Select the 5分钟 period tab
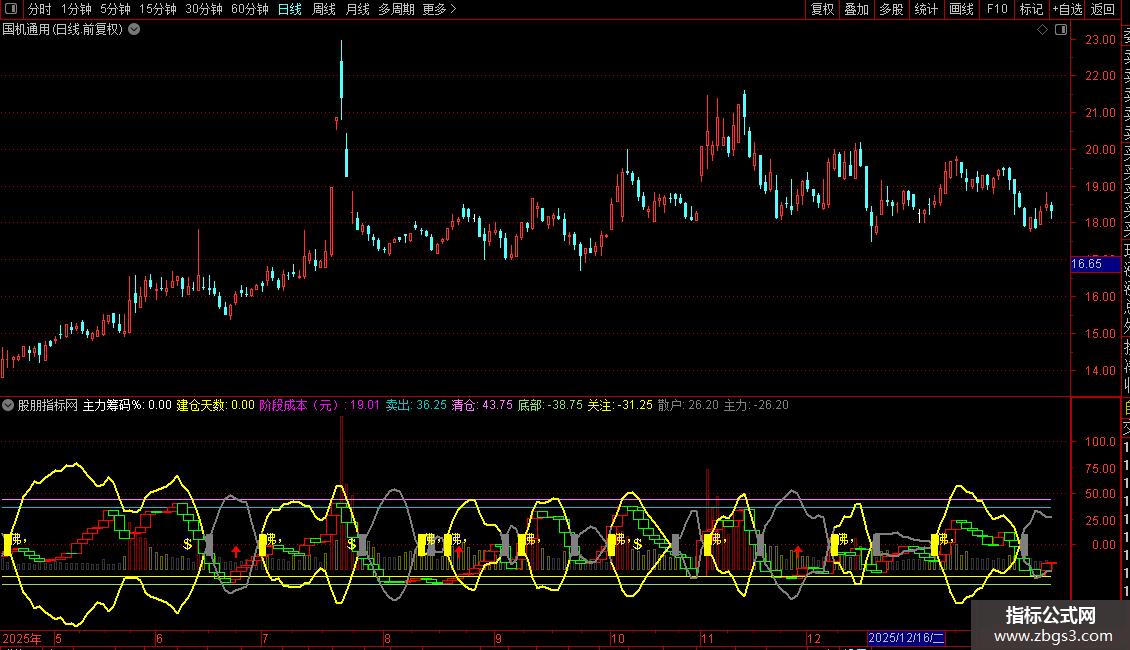 coord(116,9)
